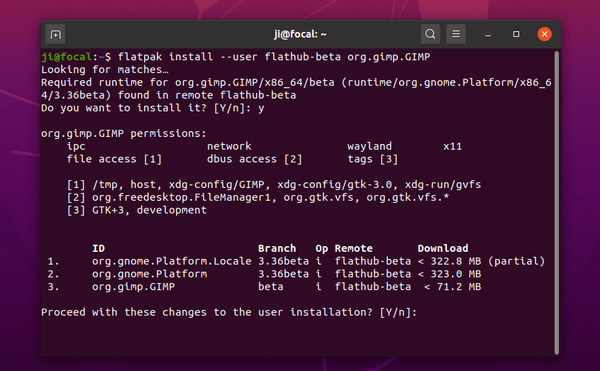This screenshot has width=600, height=371.
Task: Click the 'ipc' permission text
Action: [76, 146]
